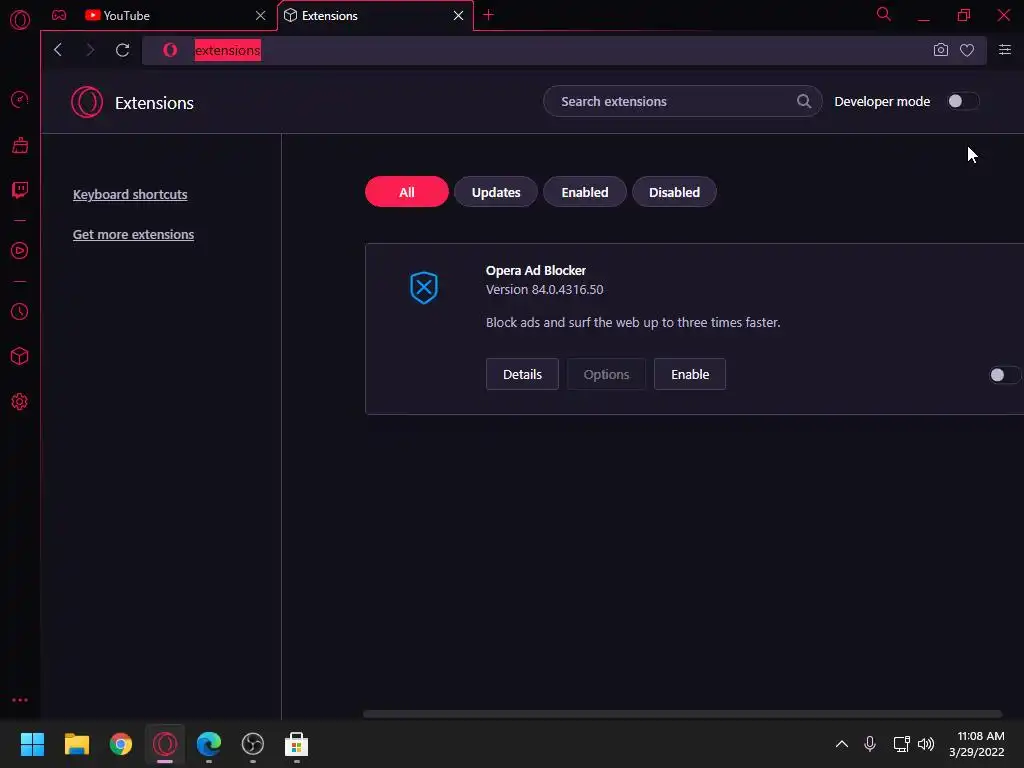Open Twitch panel in sidebar
Image resolution: width=1024 pixels, height=768 pixels.
20,190
